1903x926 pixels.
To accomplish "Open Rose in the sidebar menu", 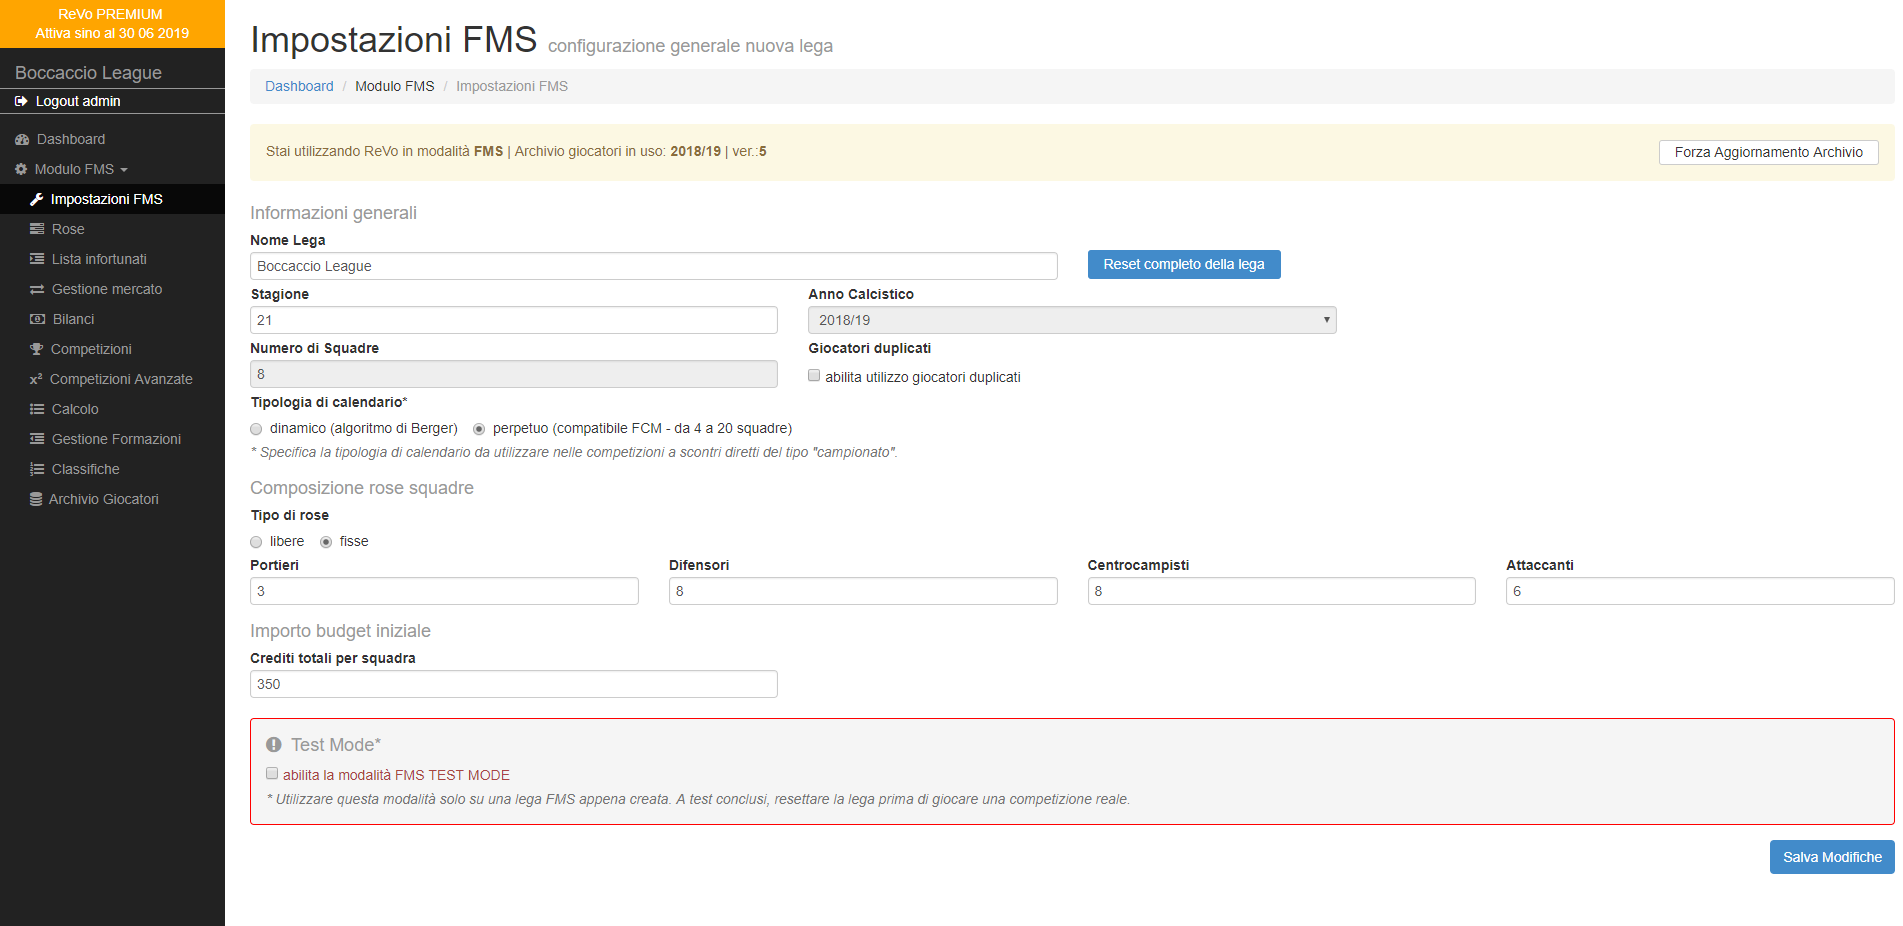I will tap(68, 229).
